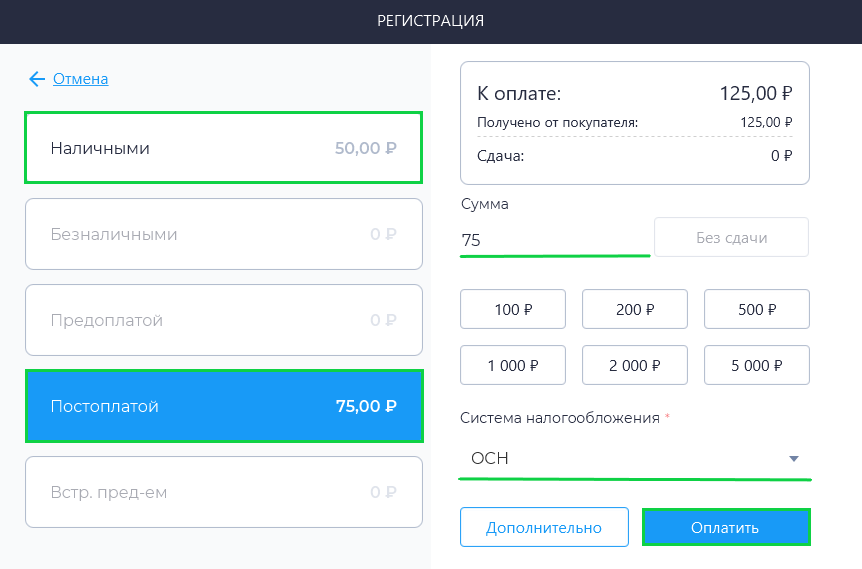Click the РЕГИСТРАЦИЯ header title
This screenshot has height=569, width=862.
pyautogui.click(x=430, y=21)
